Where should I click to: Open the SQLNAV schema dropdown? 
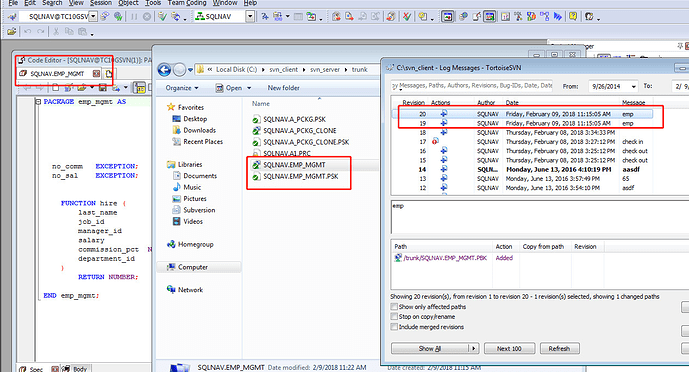point(250,17)
